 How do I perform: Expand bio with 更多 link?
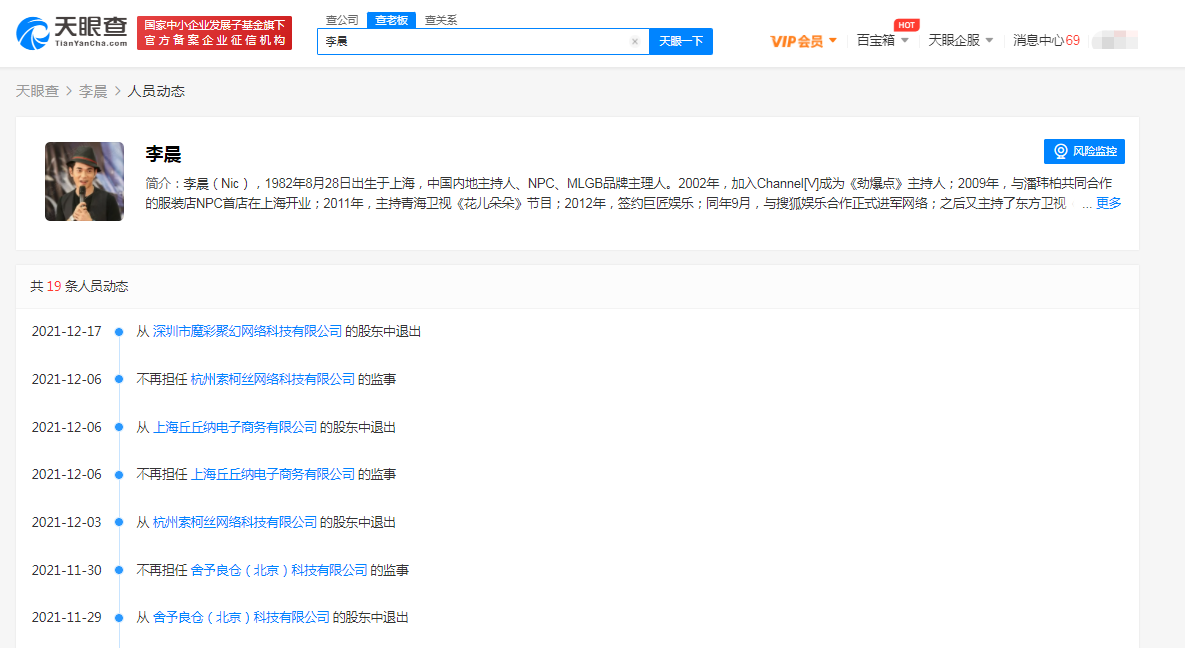(1109, 203)
